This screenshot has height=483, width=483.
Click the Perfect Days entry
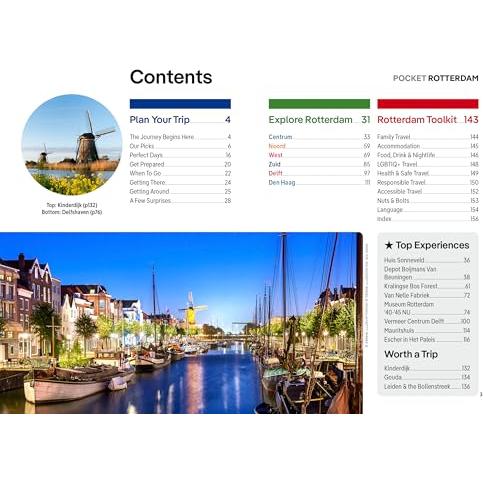pyautogui.click(x=180, y=155)
